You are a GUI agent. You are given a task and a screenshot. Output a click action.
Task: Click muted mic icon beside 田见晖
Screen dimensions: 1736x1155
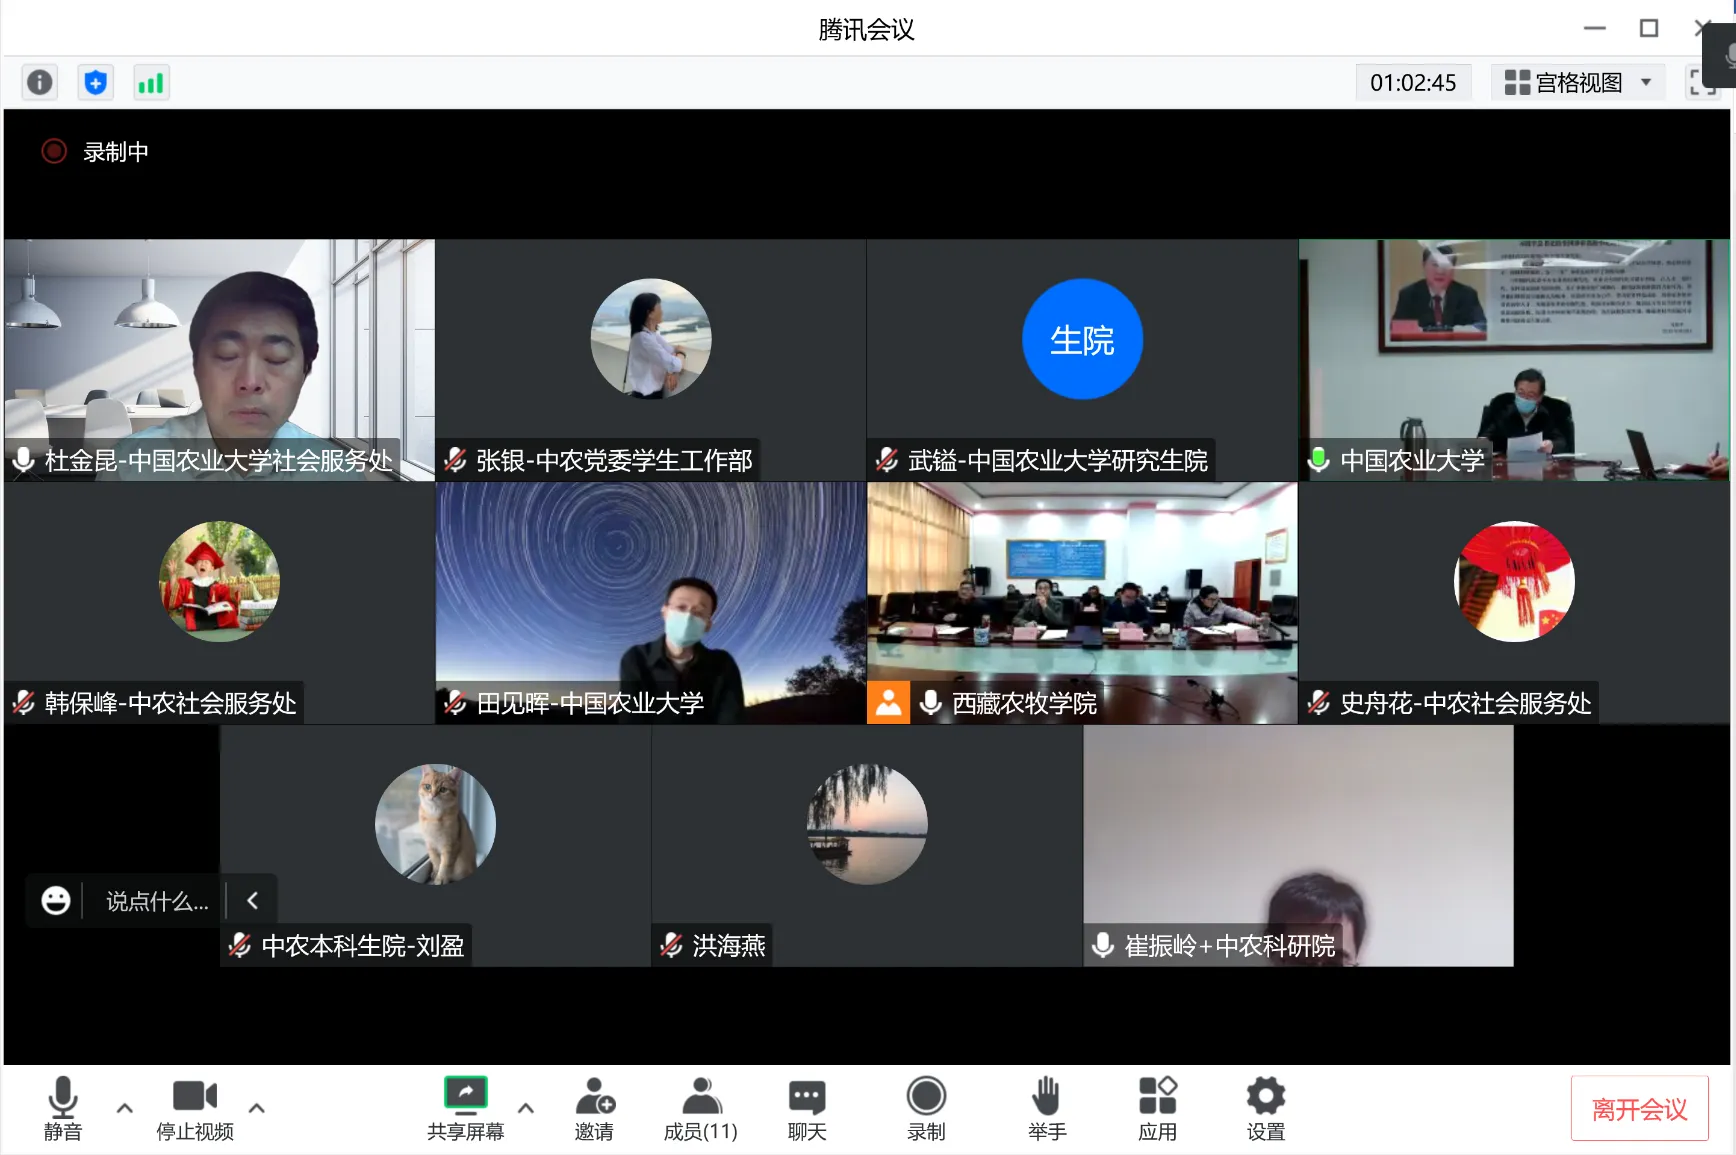[455, 702]
